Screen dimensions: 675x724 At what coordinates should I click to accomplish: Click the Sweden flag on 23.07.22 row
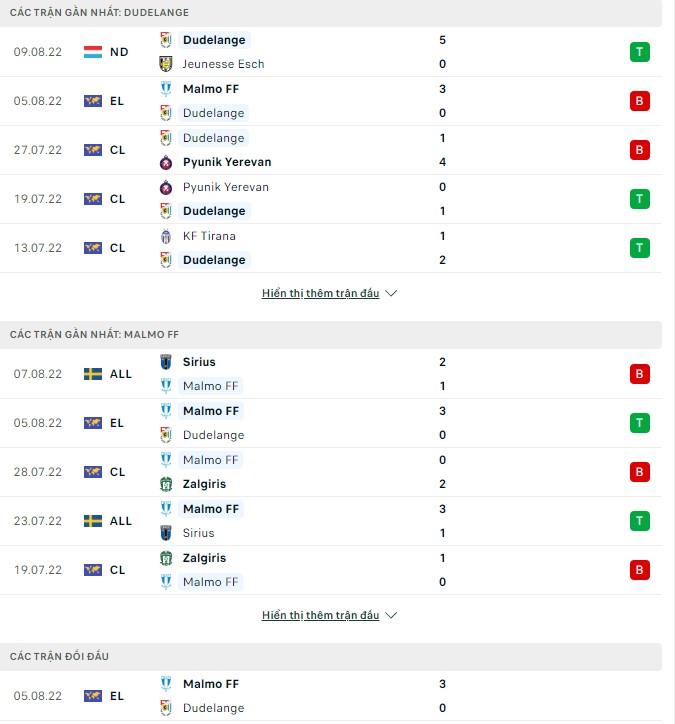93,521
